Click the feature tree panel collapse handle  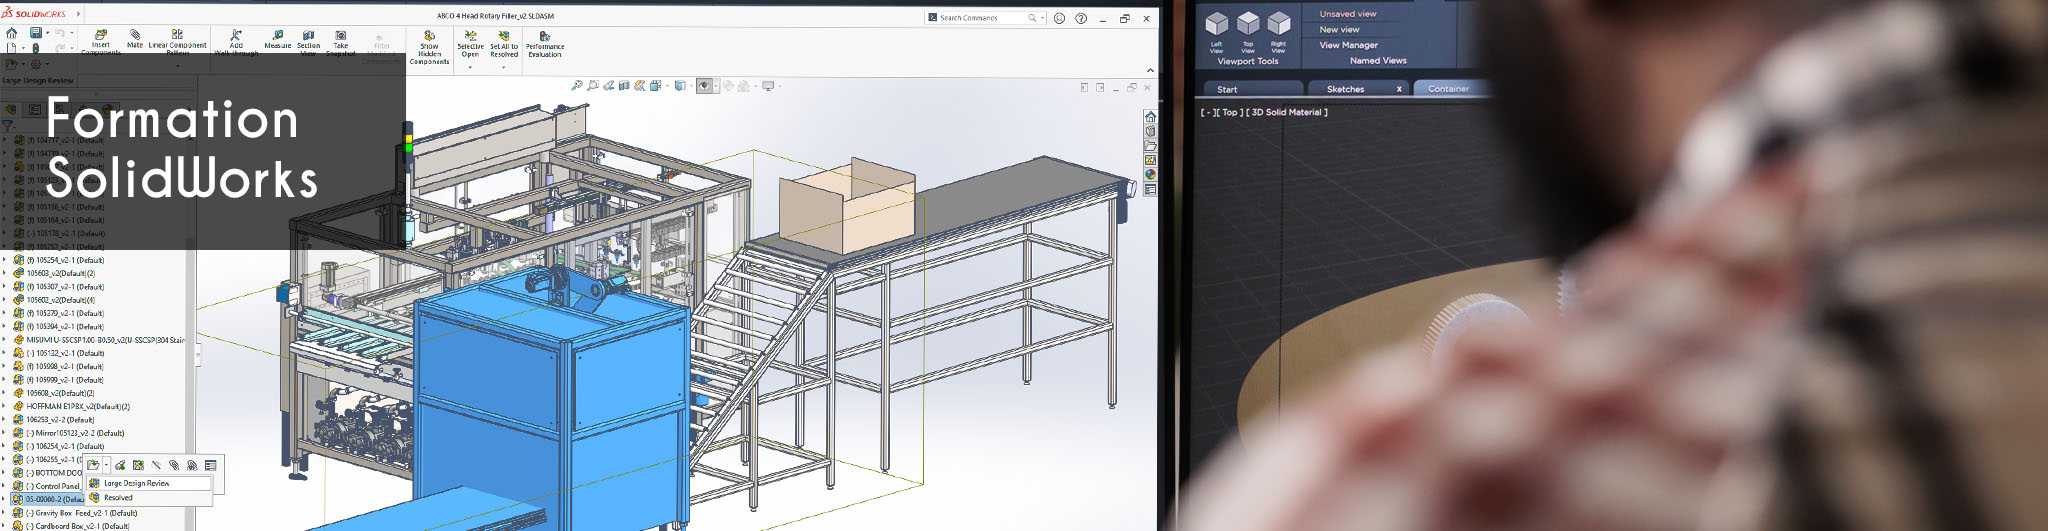[x=198, y=354]
